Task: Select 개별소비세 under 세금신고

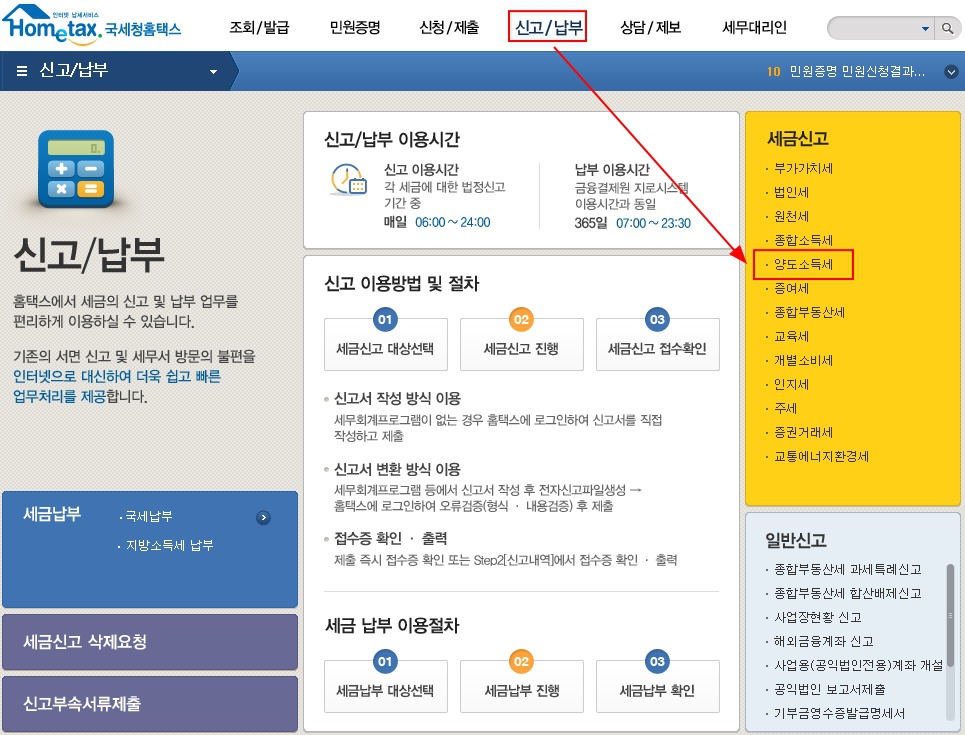Action: point(803,361)
